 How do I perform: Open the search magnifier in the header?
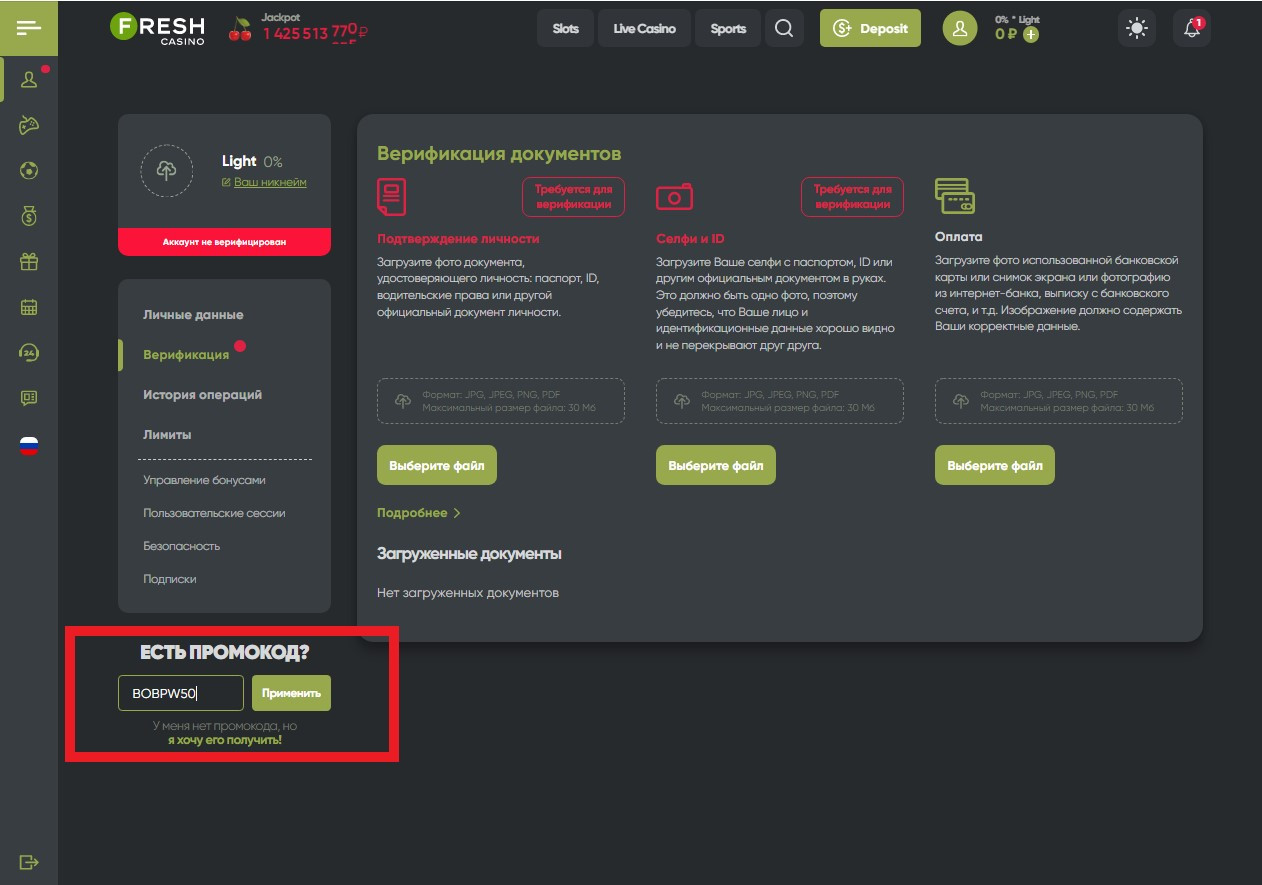click(x=784, y=29)
